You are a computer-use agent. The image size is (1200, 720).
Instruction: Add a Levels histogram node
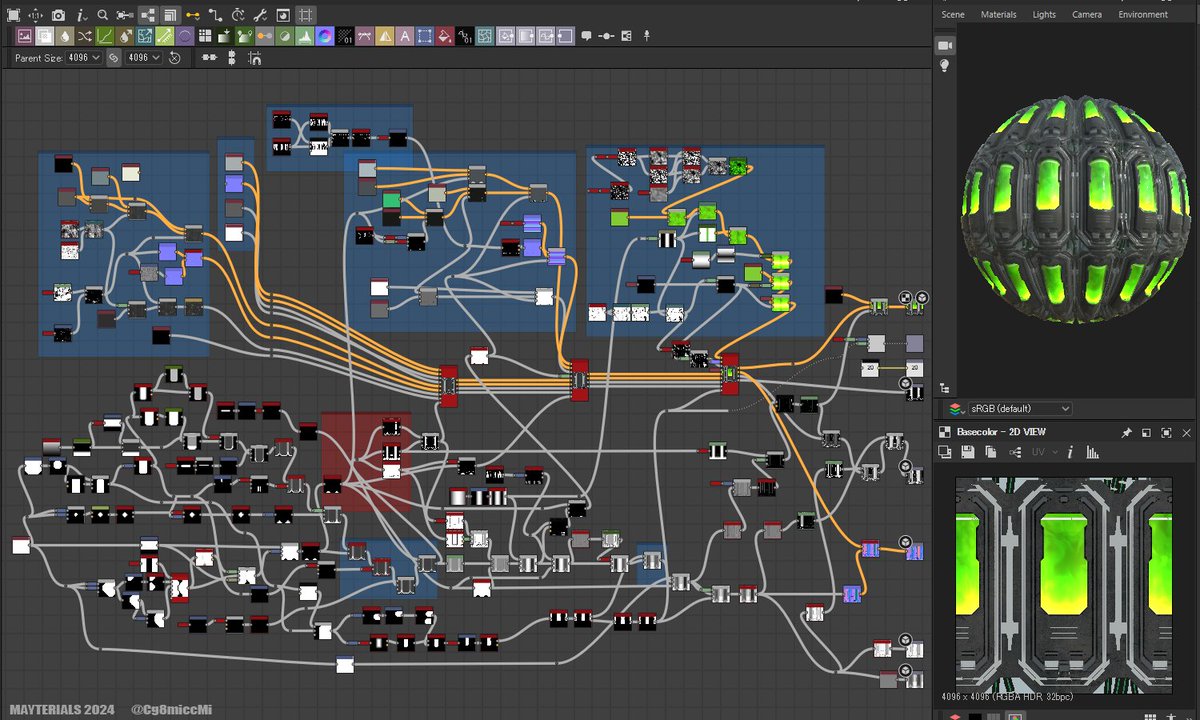[305, 36]
